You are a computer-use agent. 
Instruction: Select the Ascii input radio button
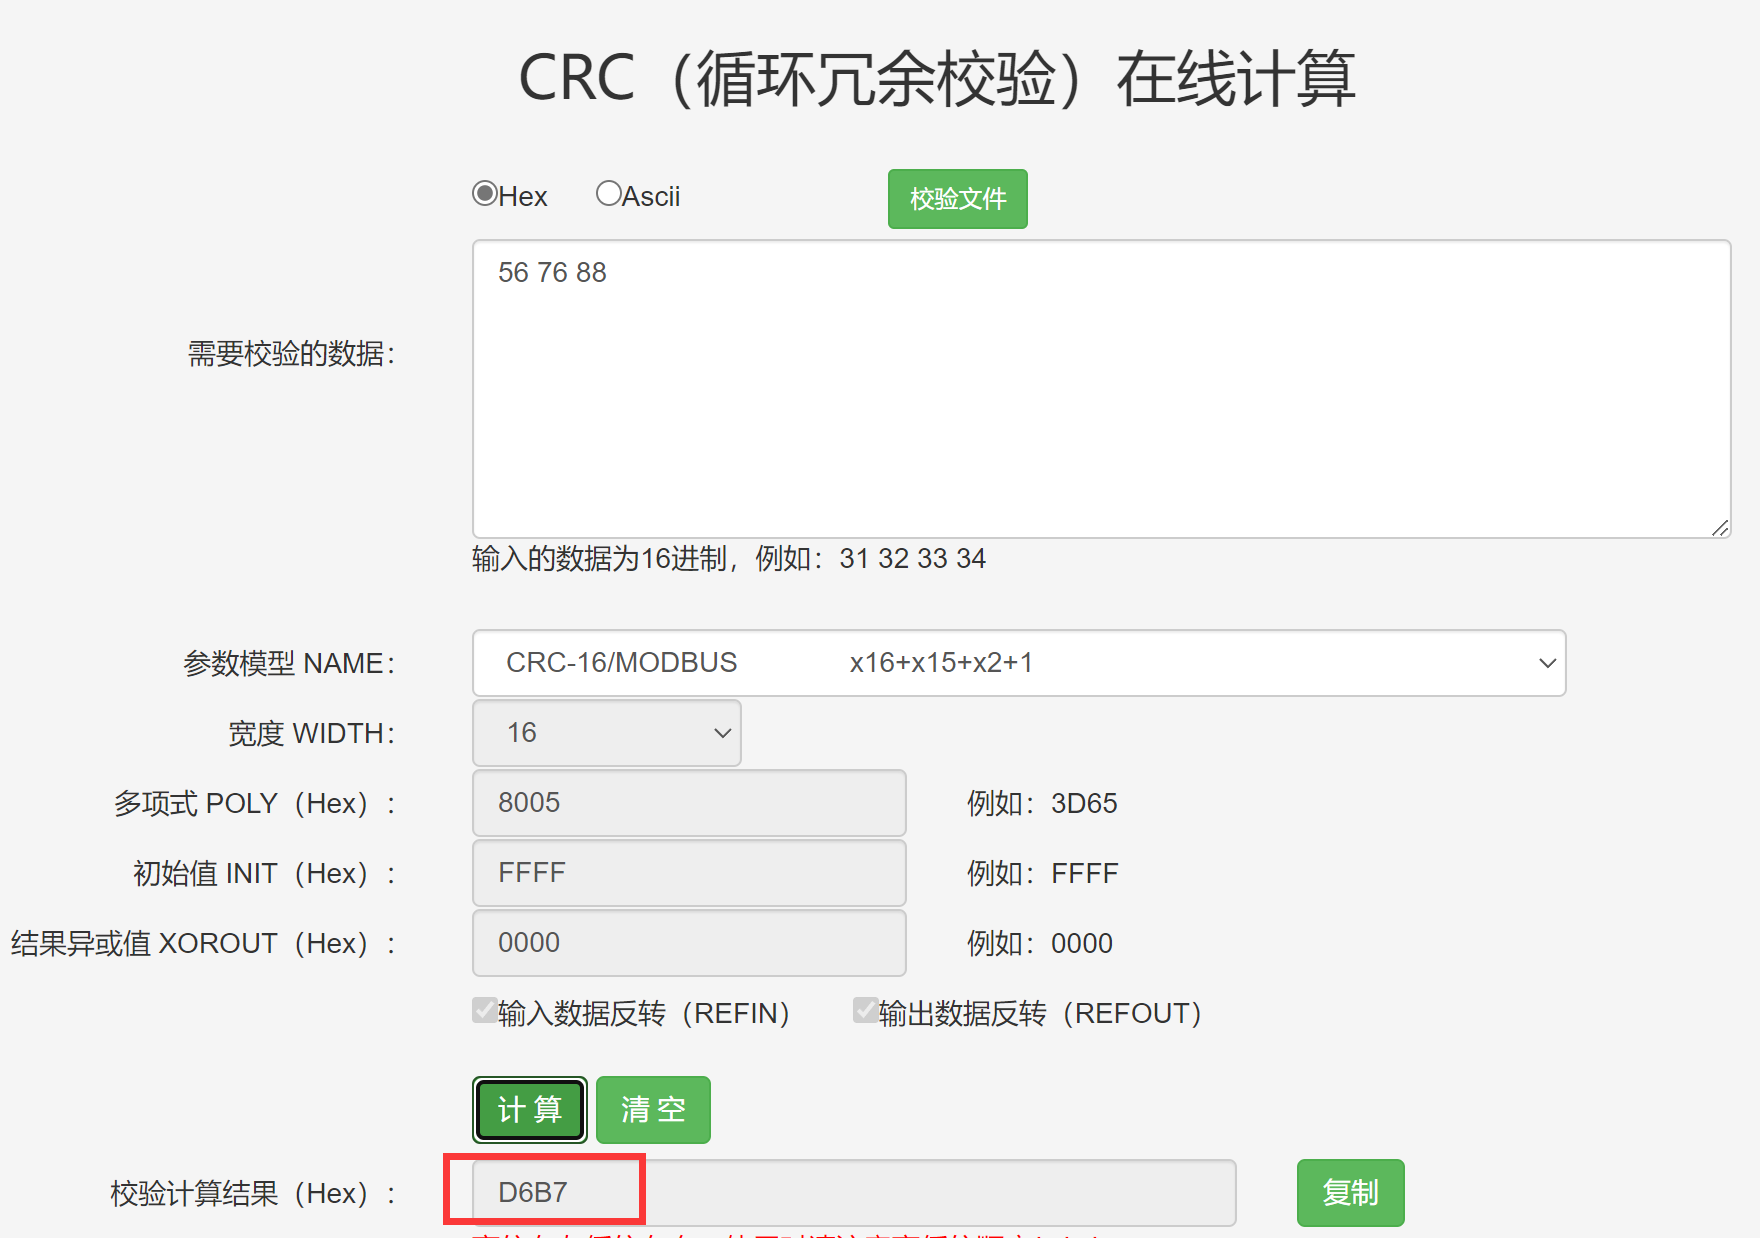(609, 192)
